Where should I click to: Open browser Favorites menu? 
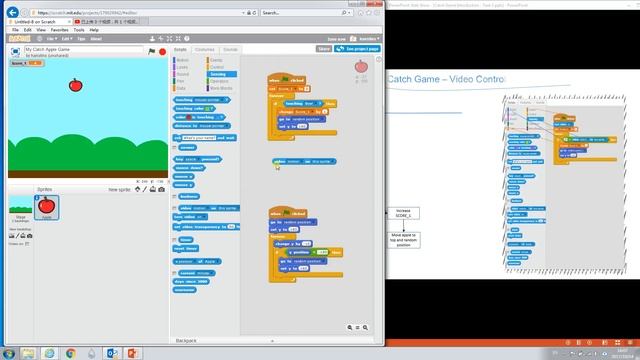click(60, 30)
